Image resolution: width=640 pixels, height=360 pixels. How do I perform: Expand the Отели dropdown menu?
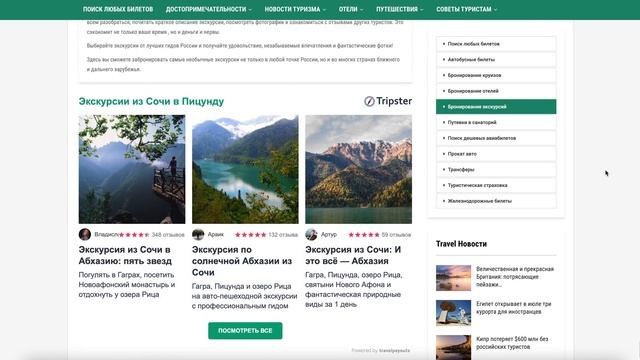tap(351, 9)
